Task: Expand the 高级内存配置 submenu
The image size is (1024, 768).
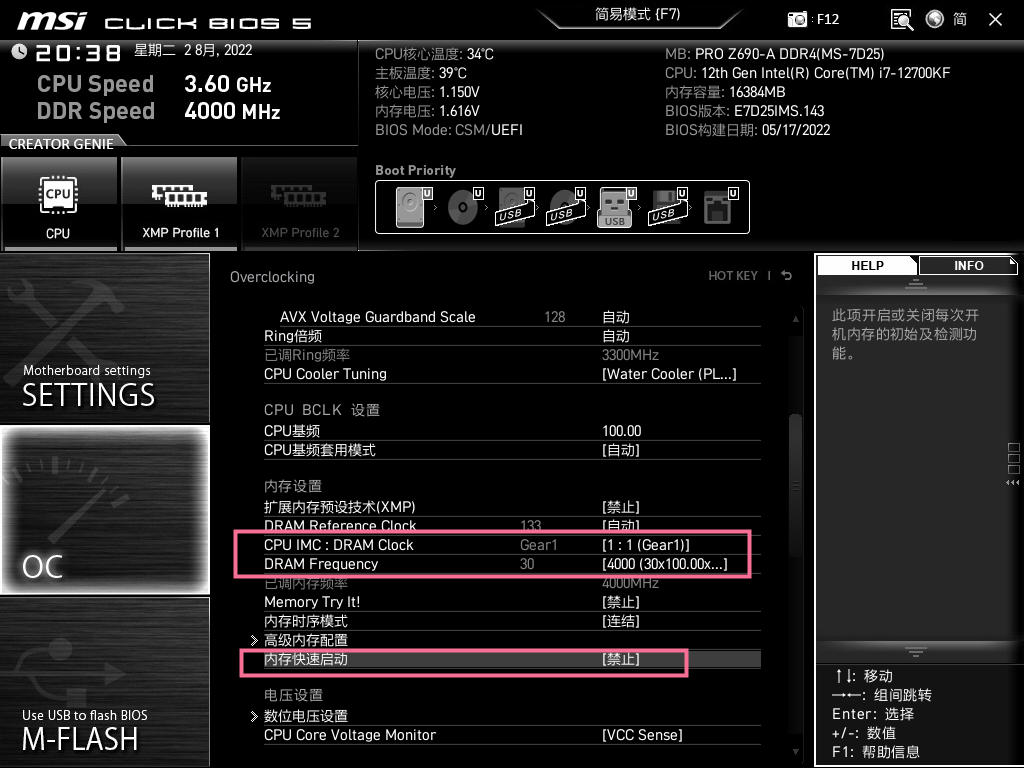Action: point(305,640)
